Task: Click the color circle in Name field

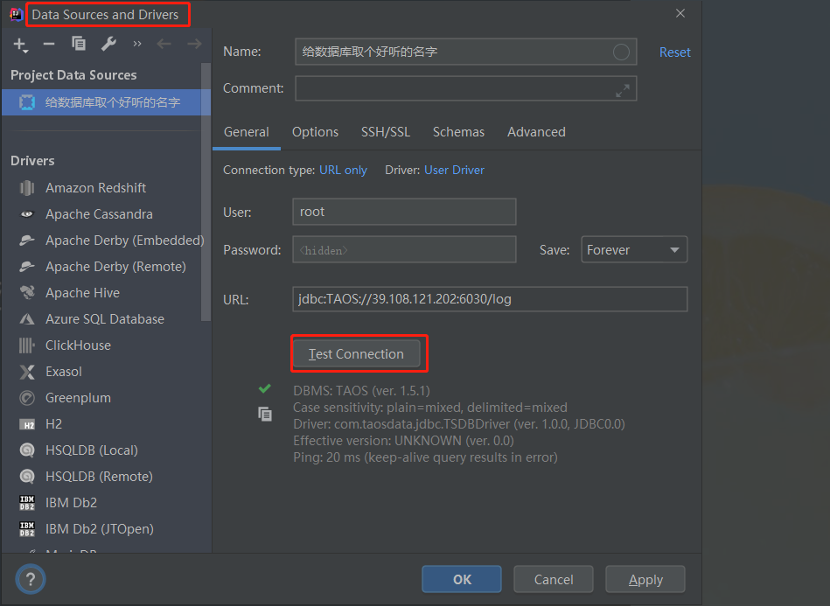Action: tap(621, 52)
